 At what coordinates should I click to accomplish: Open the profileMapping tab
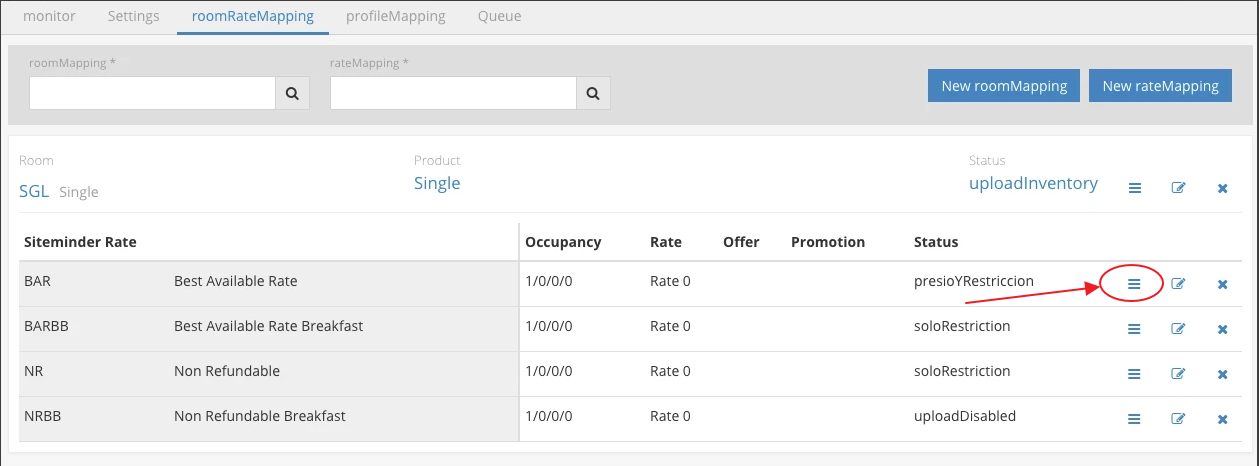pos(395,16)
